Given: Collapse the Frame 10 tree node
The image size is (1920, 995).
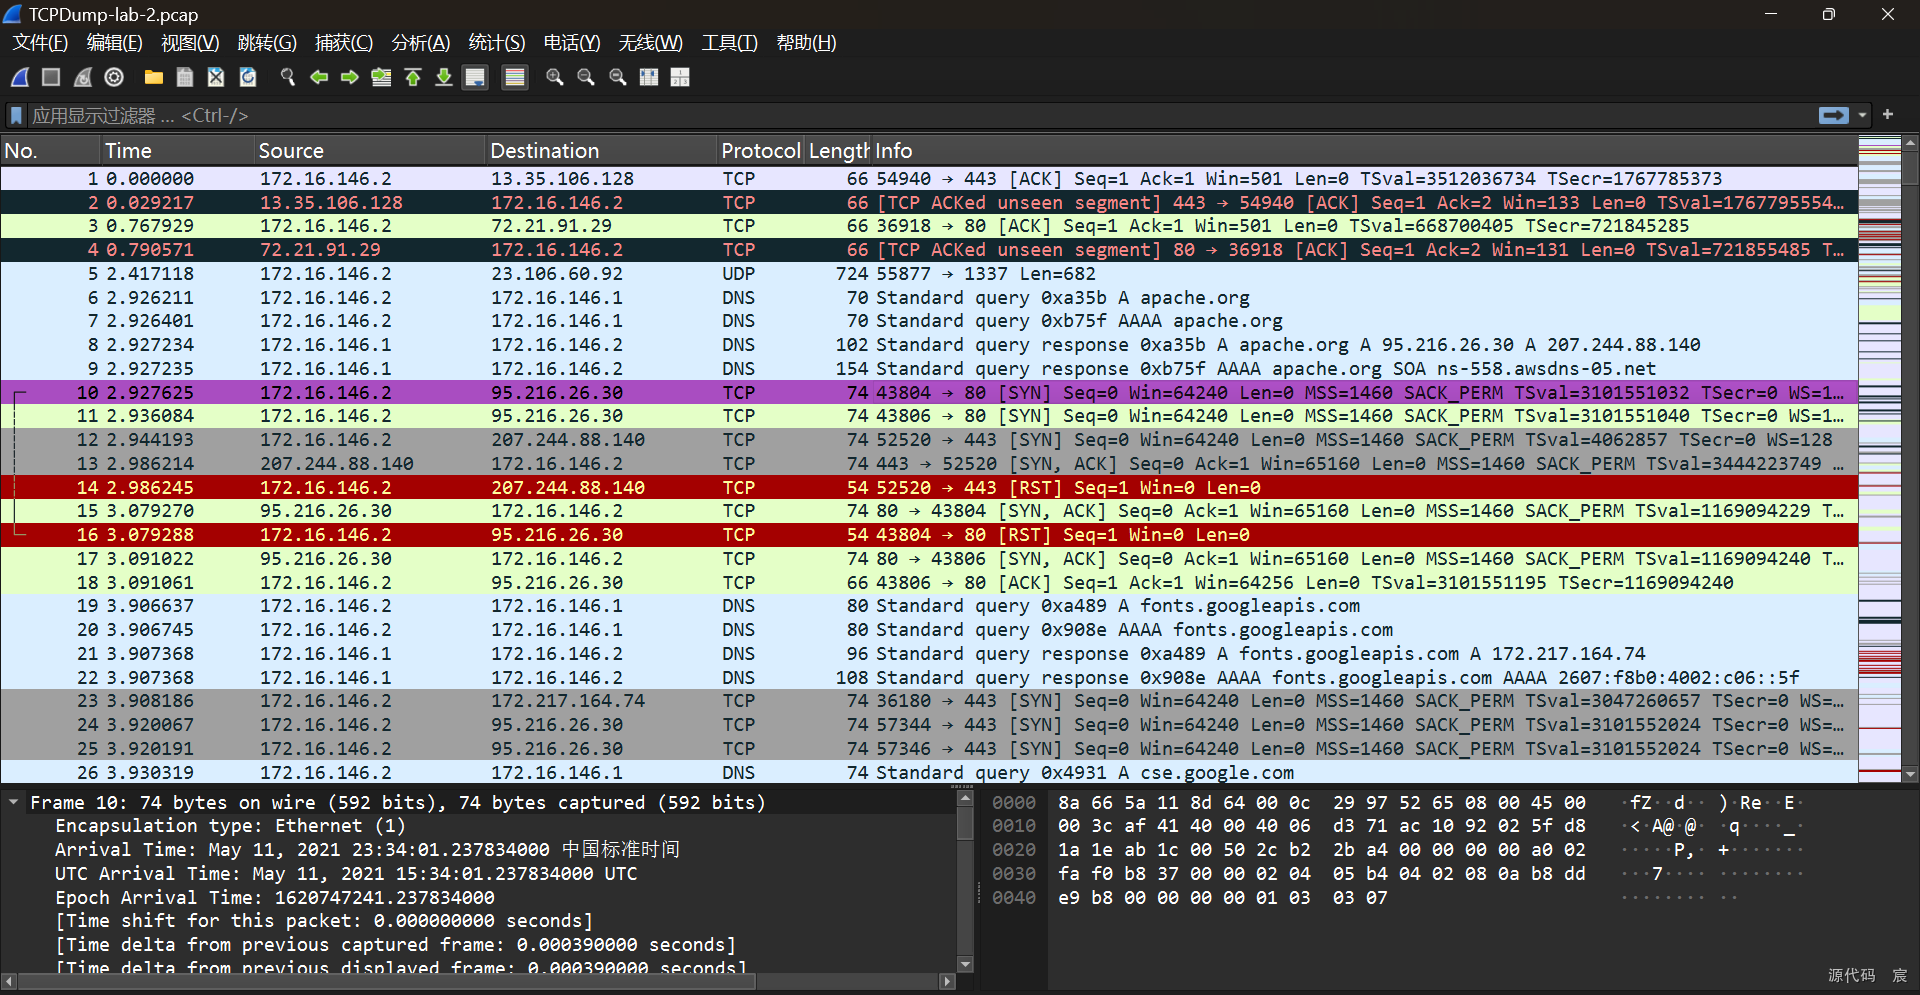Looking at the screenshot, I should [14, 803].
